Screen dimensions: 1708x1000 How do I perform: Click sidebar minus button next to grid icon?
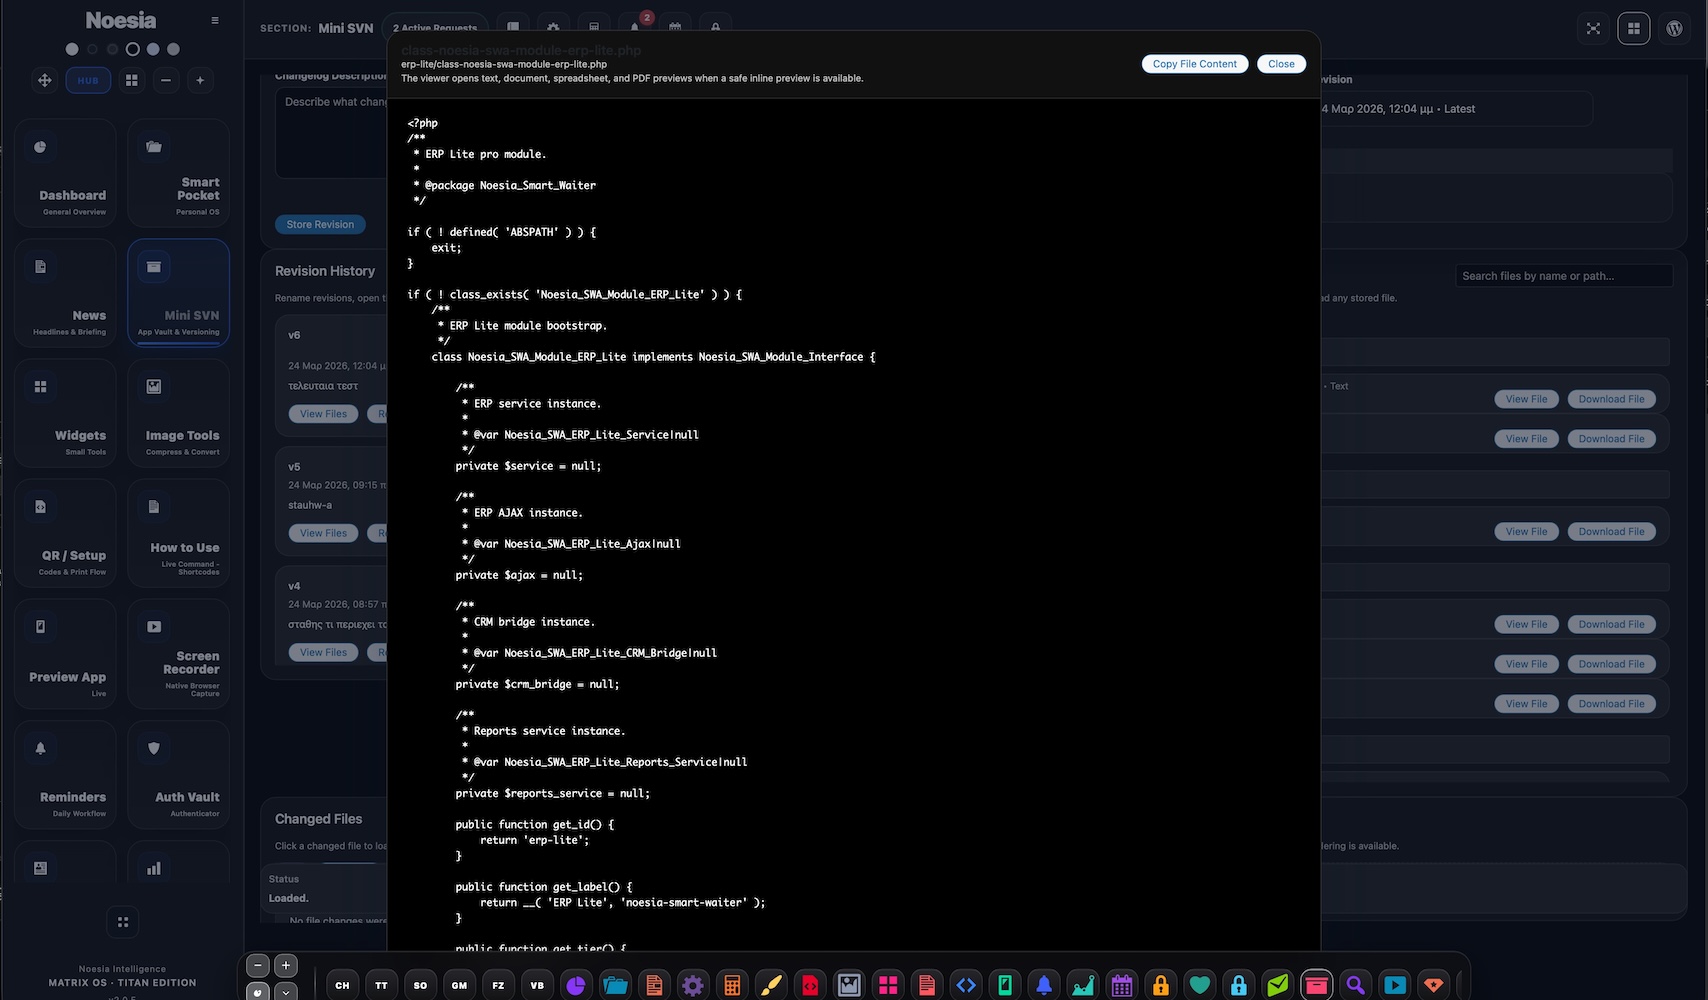click(x=166, y=80)
